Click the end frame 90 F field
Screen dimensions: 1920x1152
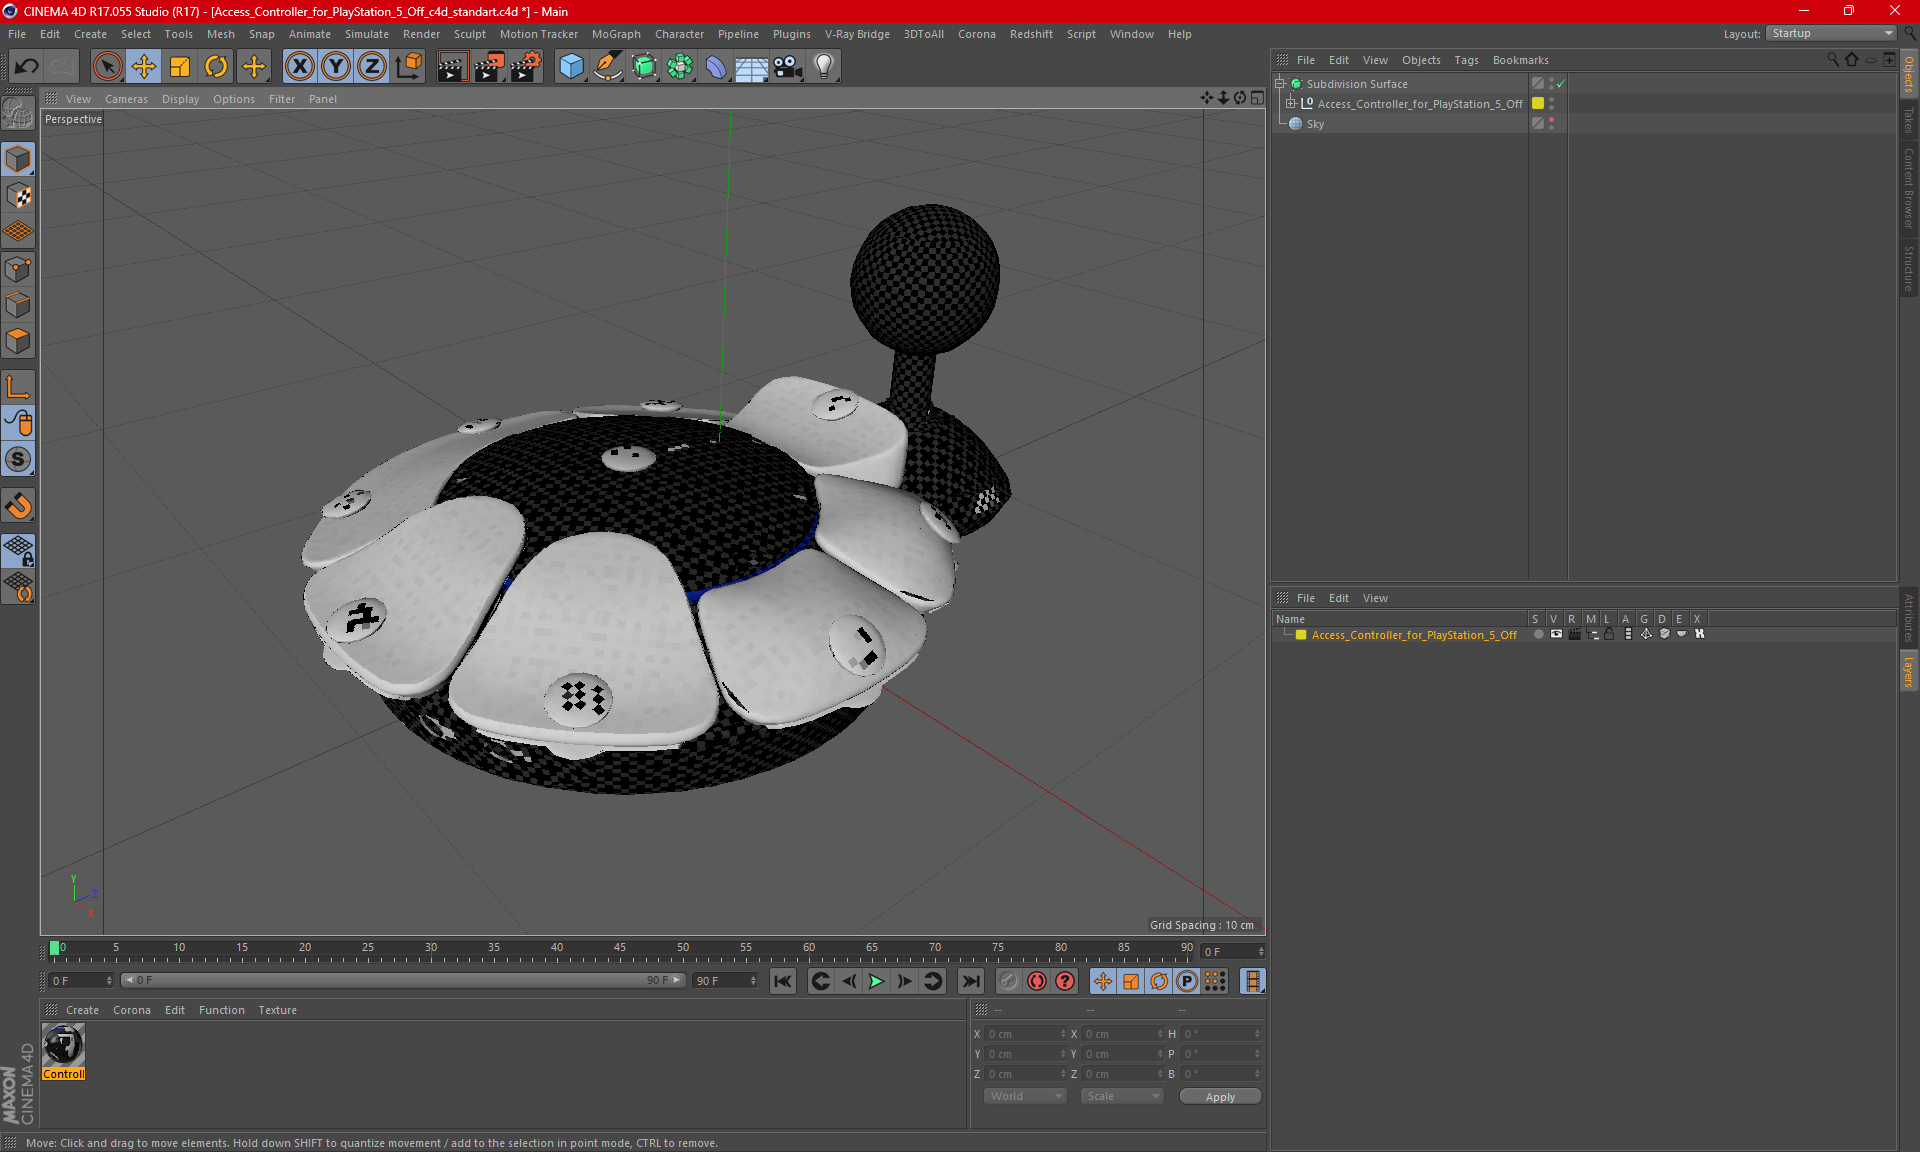pos(725,981)
